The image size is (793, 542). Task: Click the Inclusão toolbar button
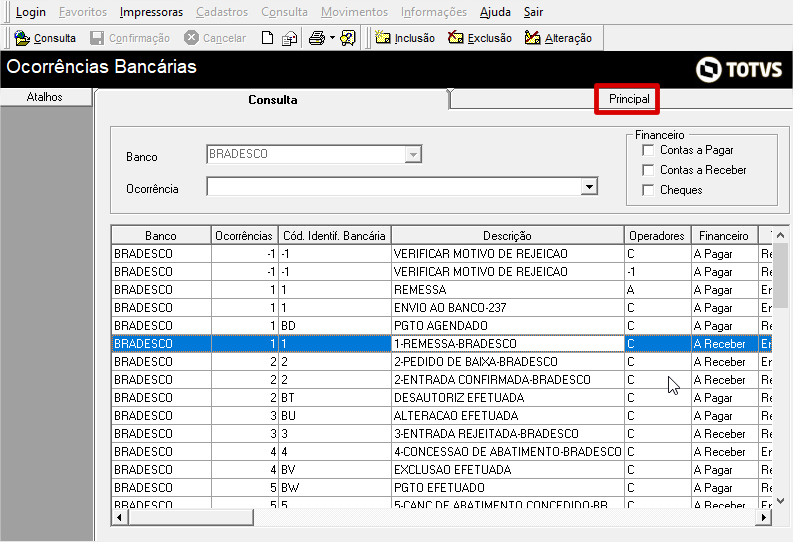pos(405,38)
